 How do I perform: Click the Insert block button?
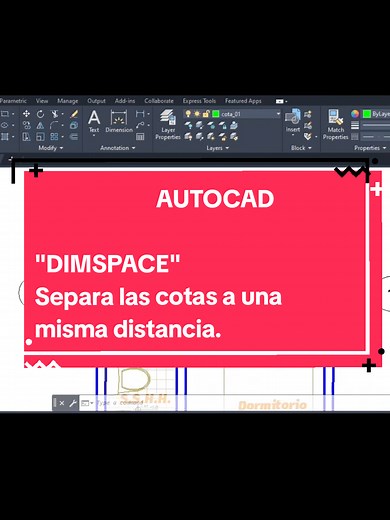(293, 121)
